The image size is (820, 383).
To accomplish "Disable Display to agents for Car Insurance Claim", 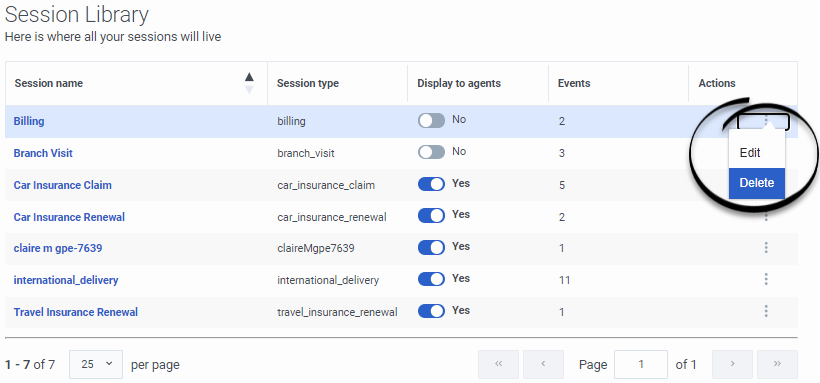I will (431, 184).
